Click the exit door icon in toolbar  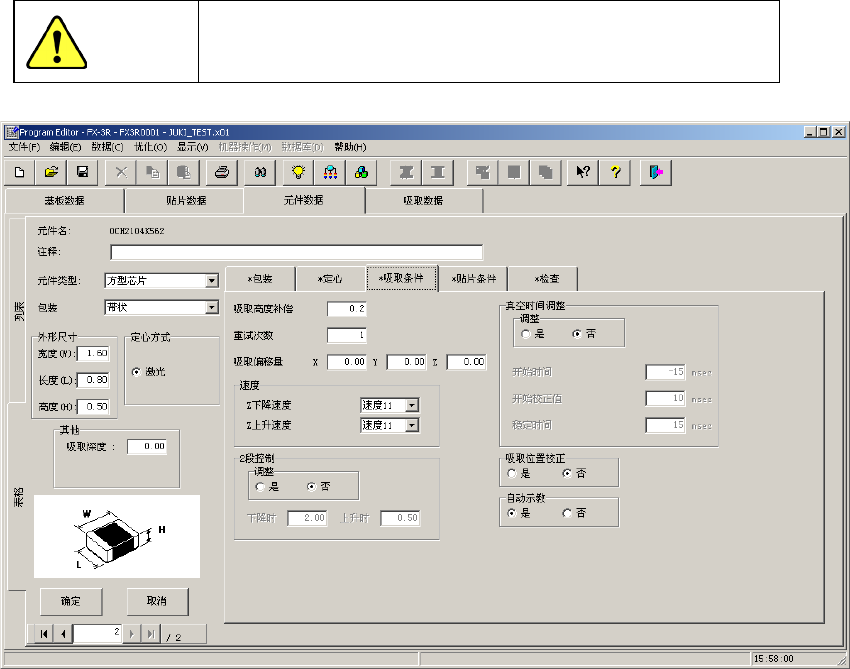point(655,172)
